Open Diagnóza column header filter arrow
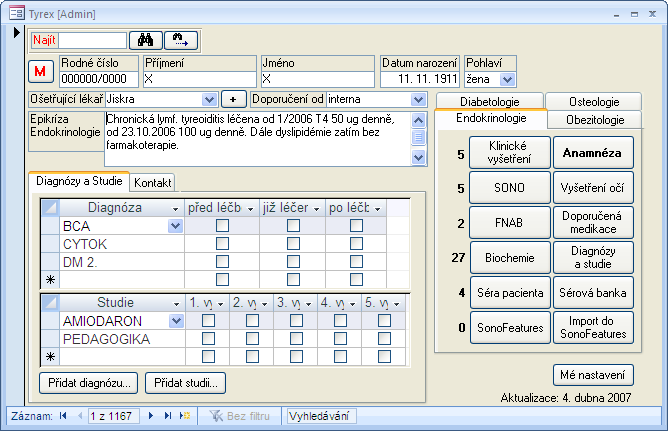 175,209
